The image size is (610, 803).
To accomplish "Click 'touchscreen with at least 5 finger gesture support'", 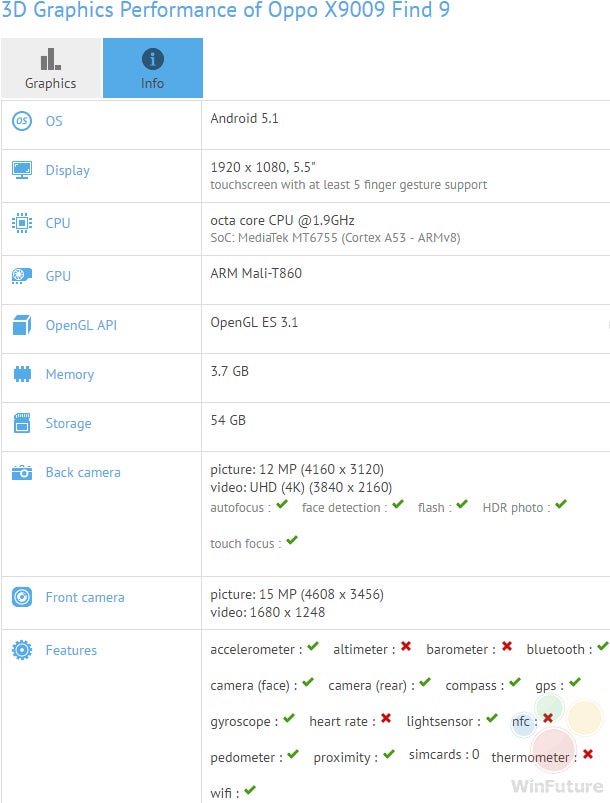I will click(x=348, y=185).
